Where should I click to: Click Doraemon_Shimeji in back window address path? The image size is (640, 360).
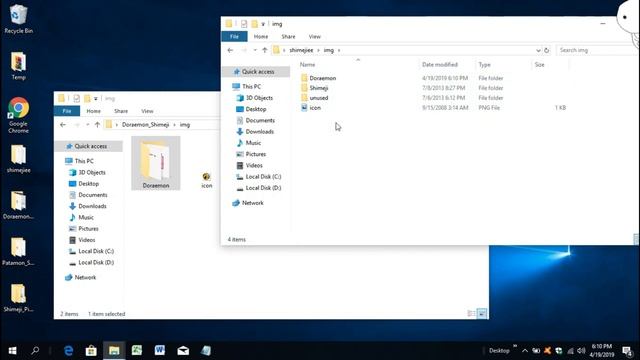[145, 125]
